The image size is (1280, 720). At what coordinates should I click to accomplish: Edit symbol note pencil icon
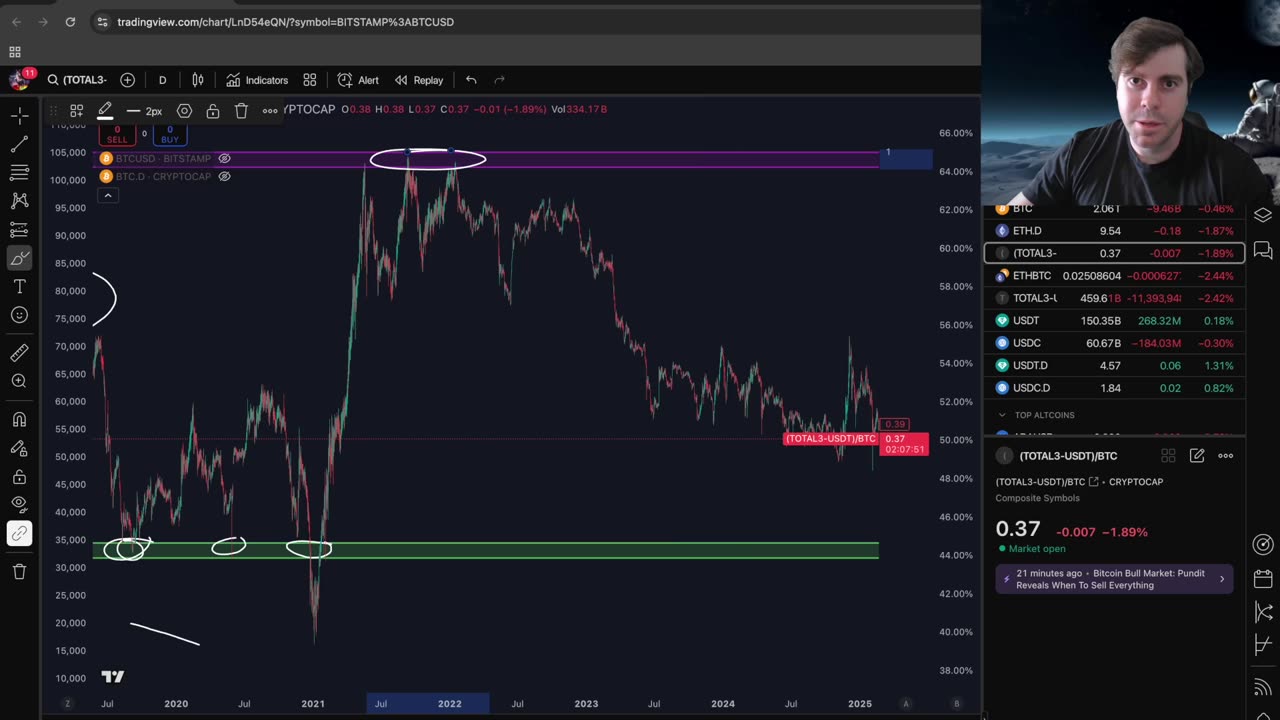tap(1197, 456)
